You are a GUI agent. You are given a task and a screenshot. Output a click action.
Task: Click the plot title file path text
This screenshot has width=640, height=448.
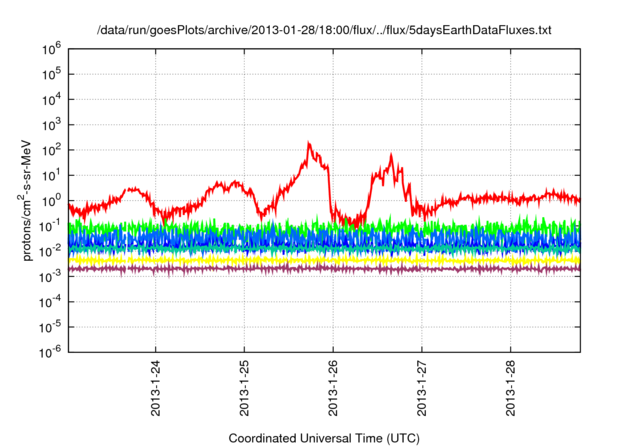pyautogui.click(x=324, y=30)
